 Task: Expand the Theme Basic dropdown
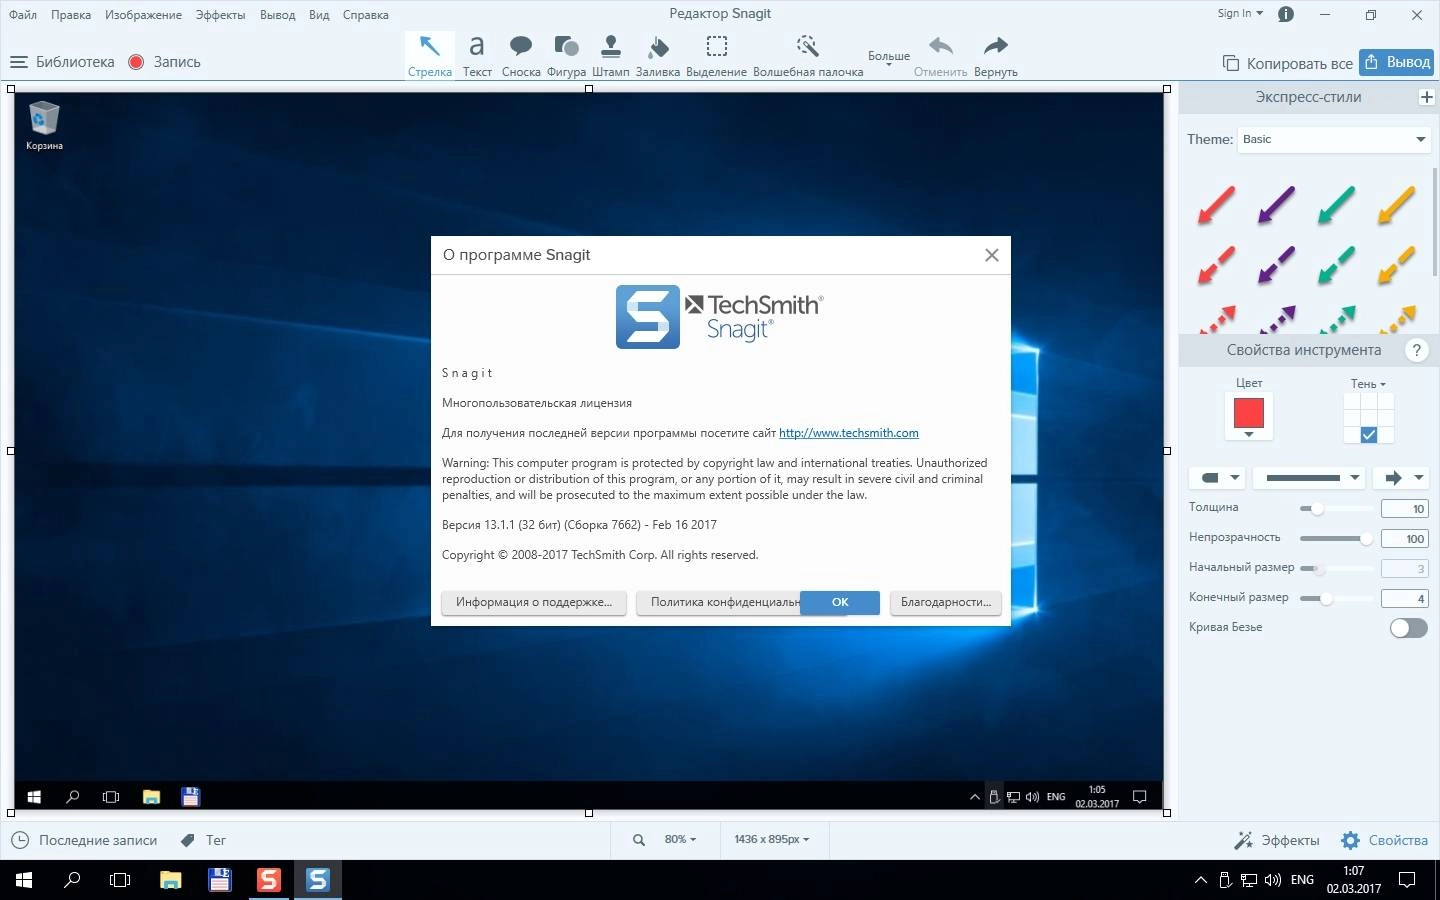(x=1335, y=139)
